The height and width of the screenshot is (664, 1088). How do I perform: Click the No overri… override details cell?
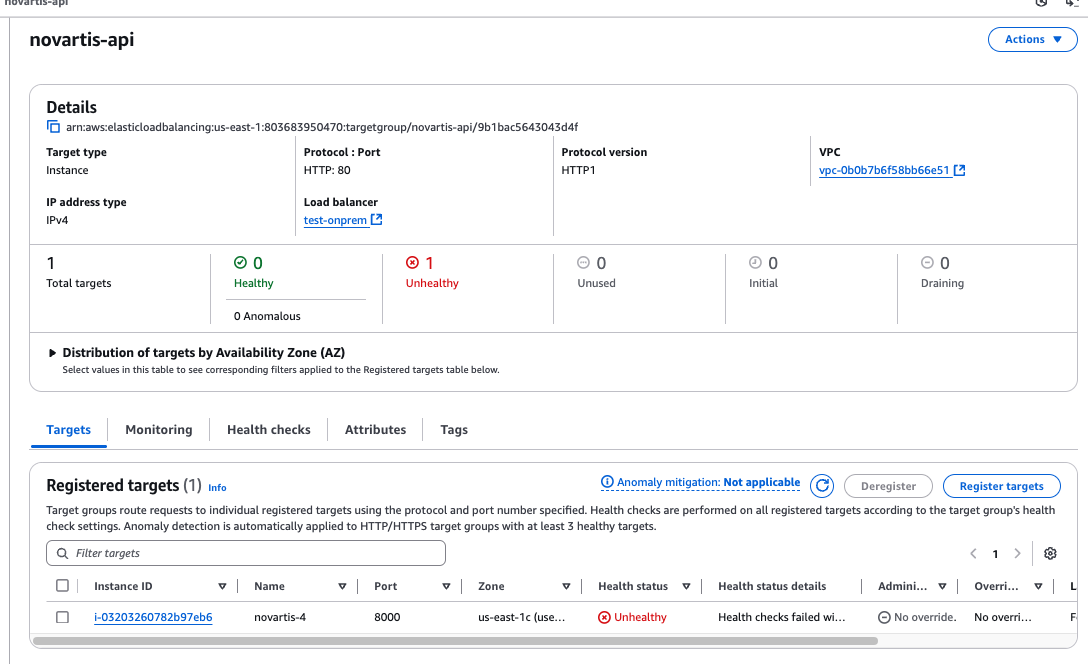tap(1003, 617)
